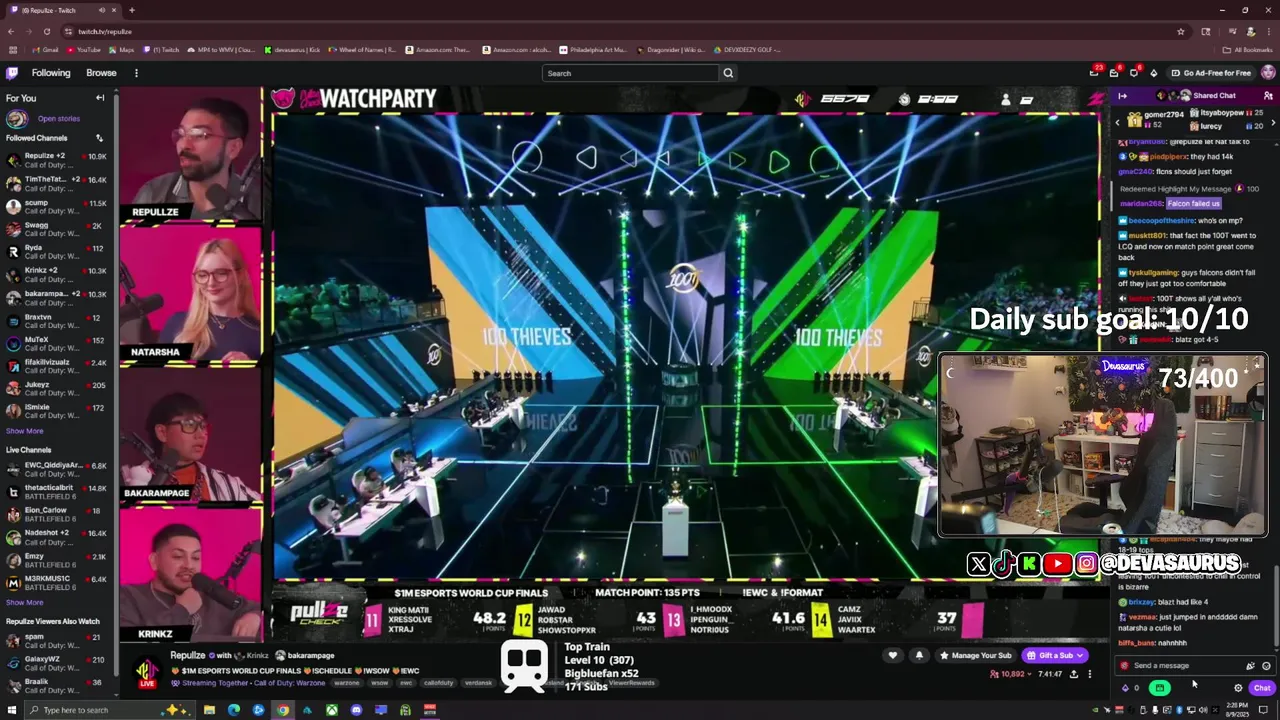Click the Windows Start button
Image resolution: width=1280 pixels, height=720 pixels.
click(x=12, y=710)
